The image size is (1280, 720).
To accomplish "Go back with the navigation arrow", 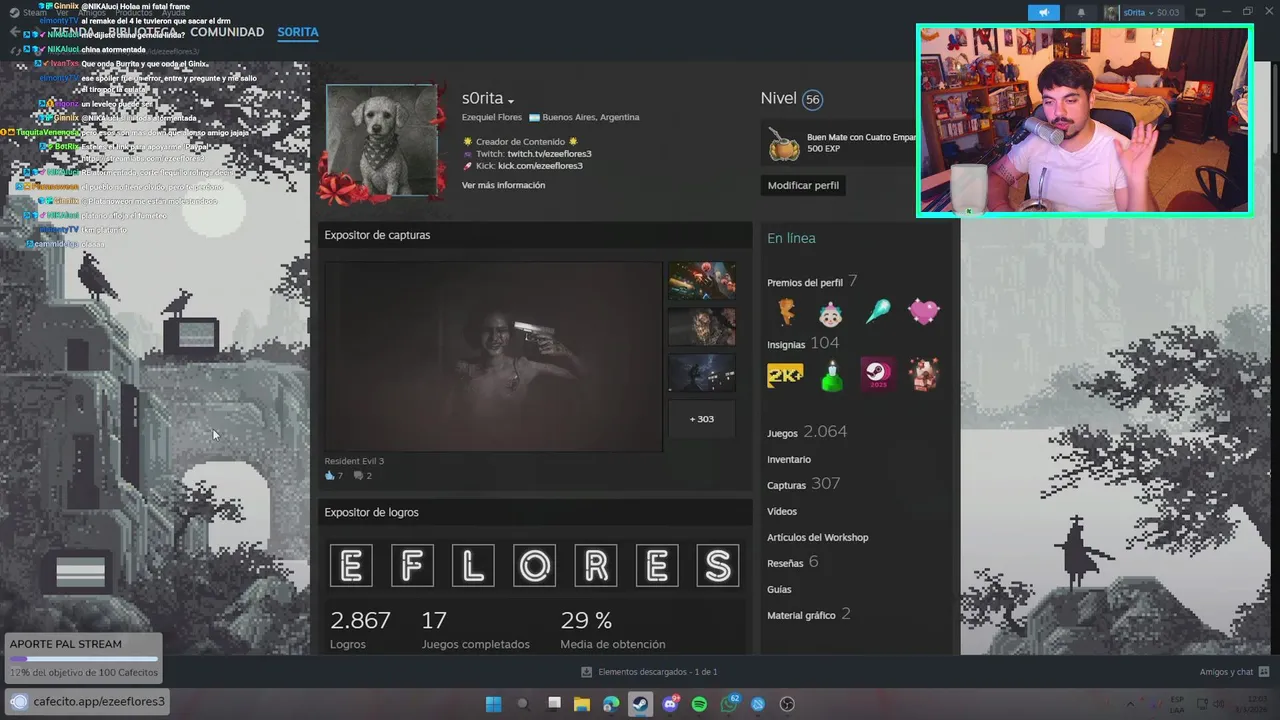I will click(14, 32).
